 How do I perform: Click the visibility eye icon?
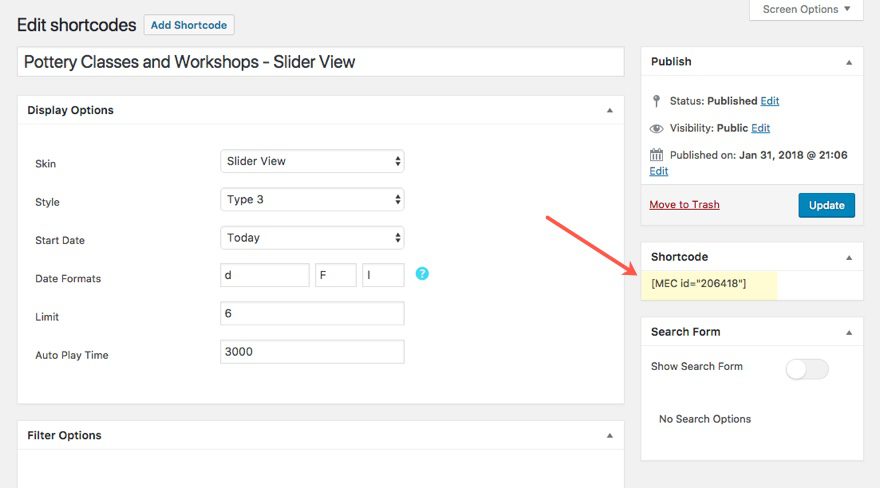pos(656,128)
